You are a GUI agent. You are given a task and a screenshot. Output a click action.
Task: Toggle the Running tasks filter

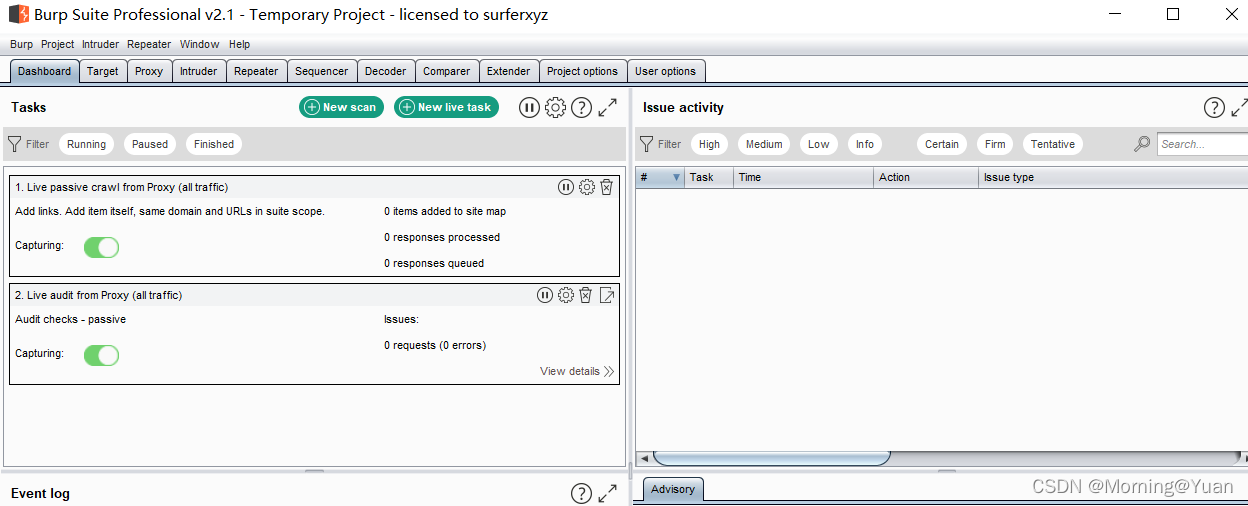pyautogui.click(x=87, y=144)
